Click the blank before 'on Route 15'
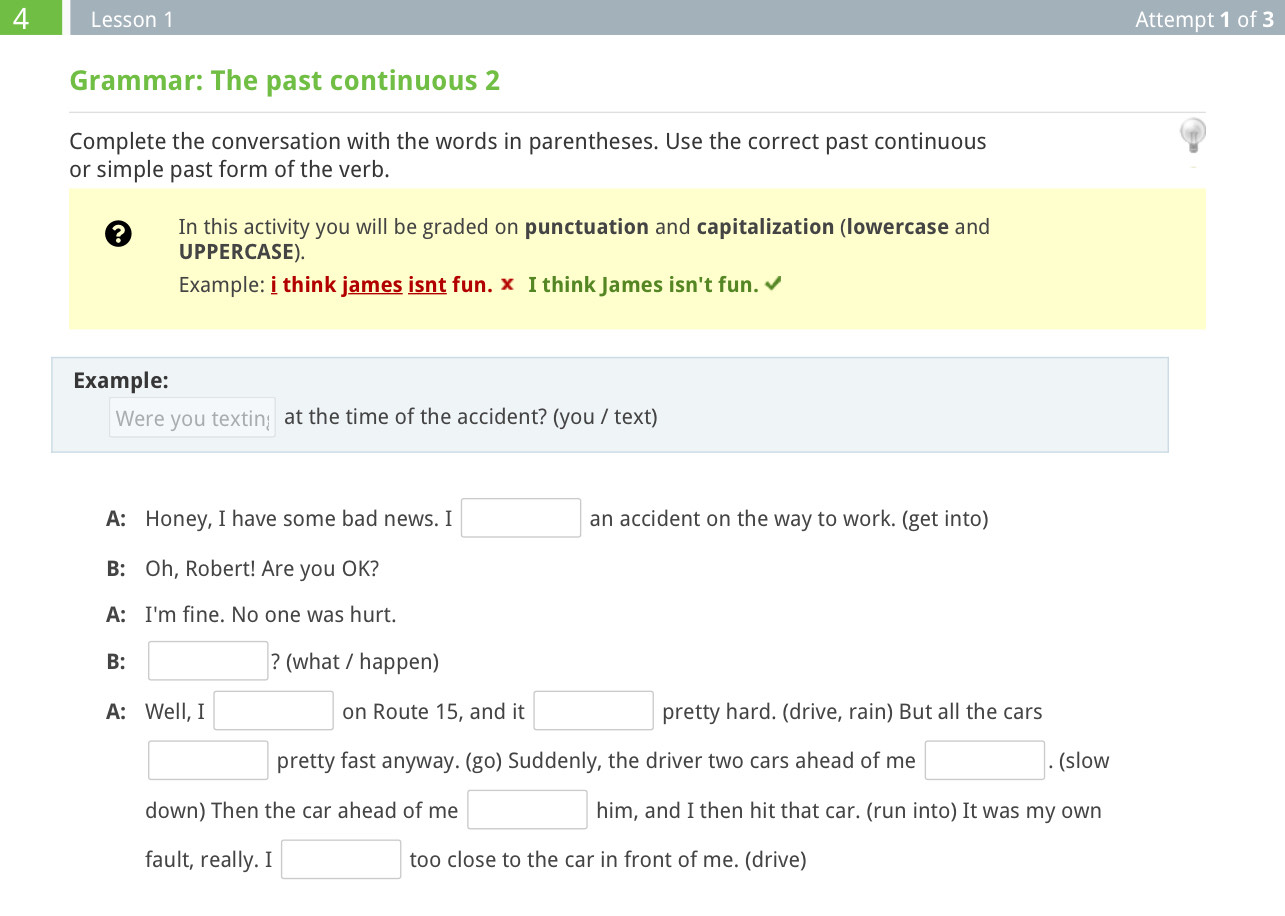Viewport: 1285px width, 916px height. (x=273, y=711)
